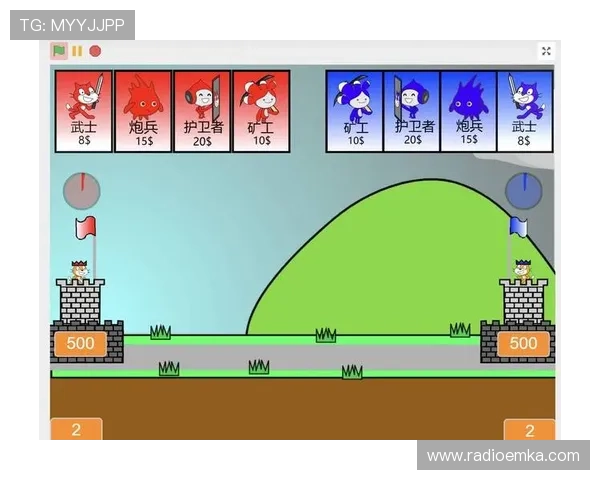The image size is (600, 480).
Task: Click the blue team's round timer dial
Action: (522, 188)
